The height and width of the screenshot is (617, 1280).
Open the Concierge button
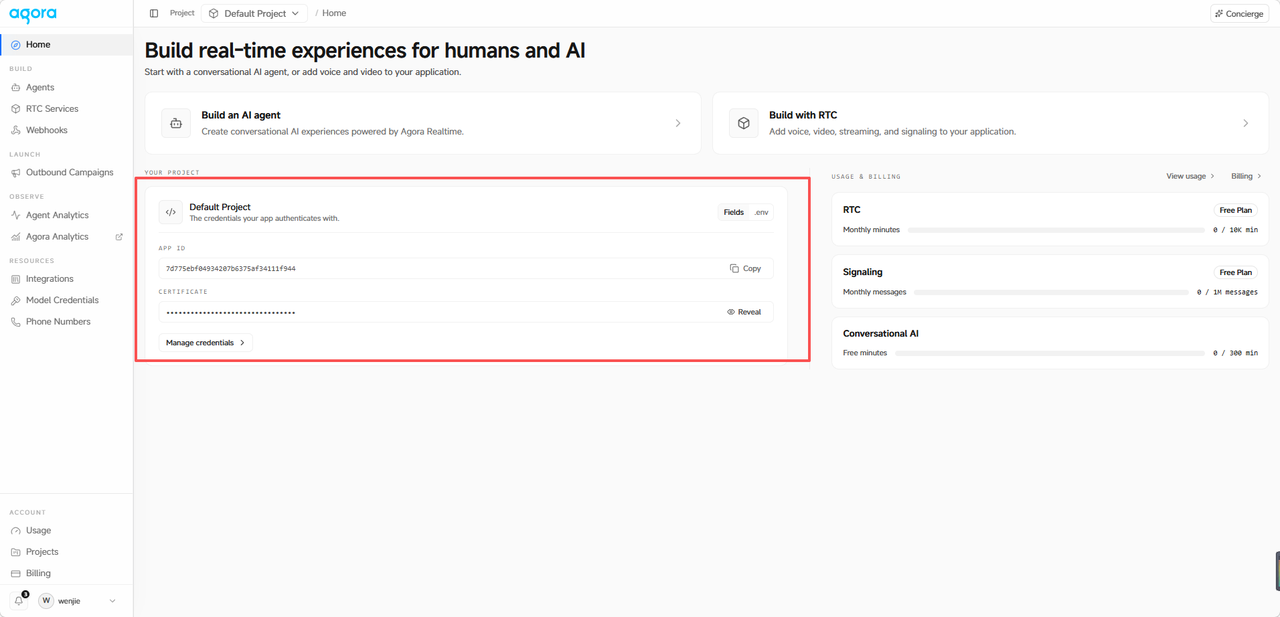(x=1240, y=14)
